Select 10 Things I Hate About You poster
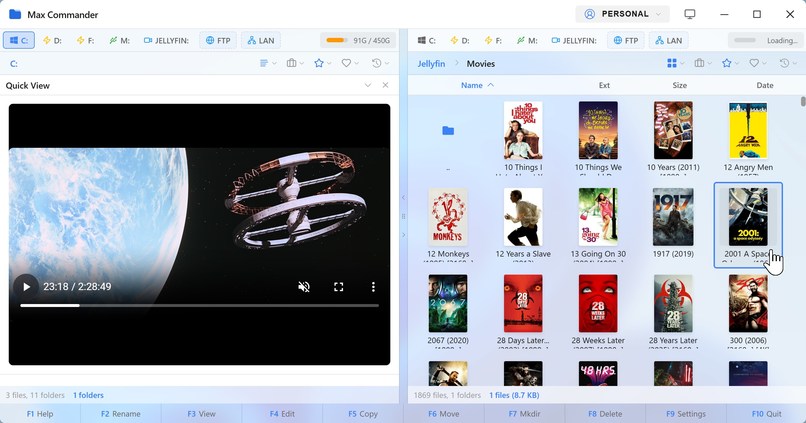 (x=523, y=130)
